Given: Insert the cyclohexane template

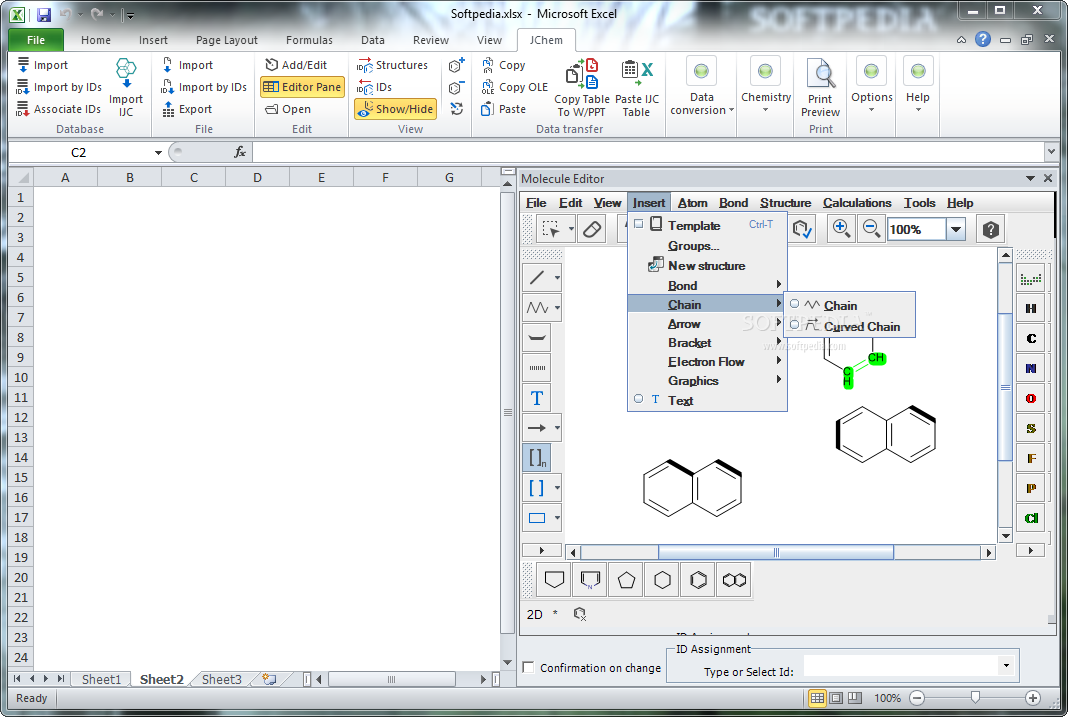Looking at the screenshot, I should tap(662, 580).
